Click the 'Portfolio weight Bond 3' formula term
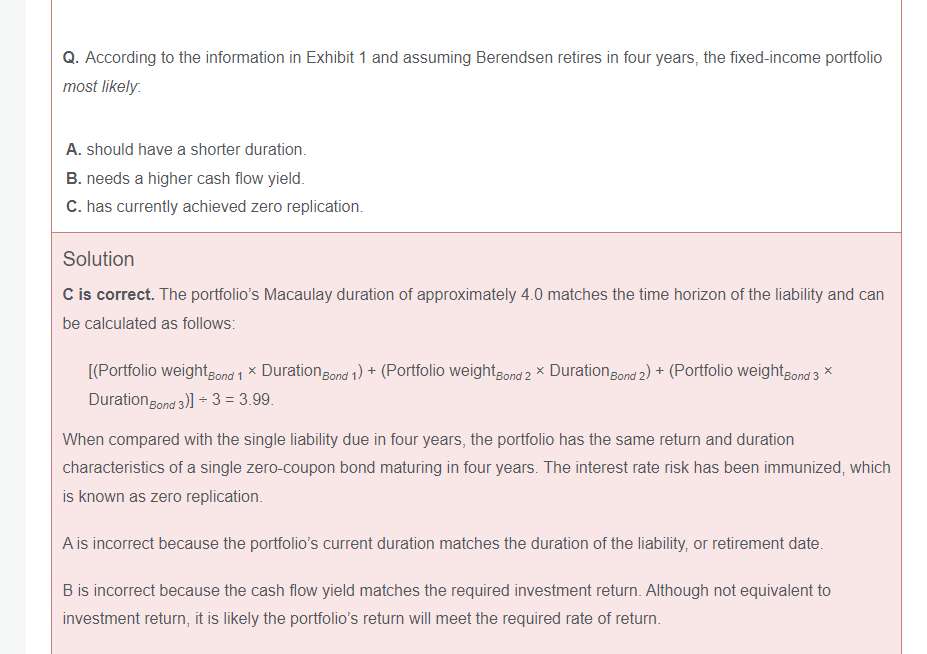 pos(744,372)
